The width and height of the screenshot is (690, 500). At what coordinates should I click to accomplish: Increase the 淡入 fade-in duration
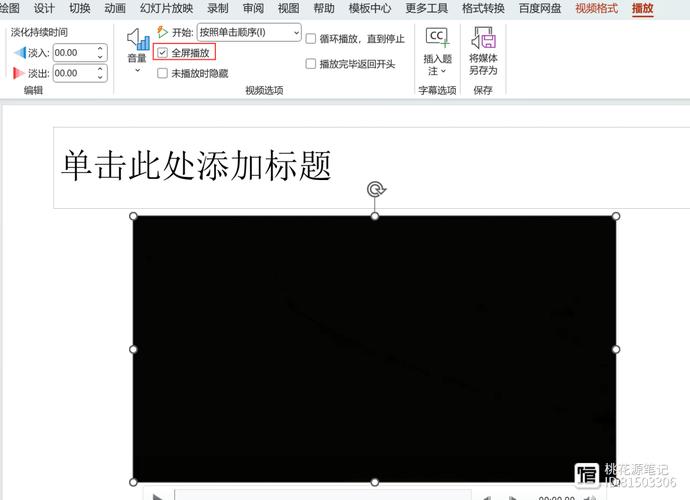[x=100, y=48]
